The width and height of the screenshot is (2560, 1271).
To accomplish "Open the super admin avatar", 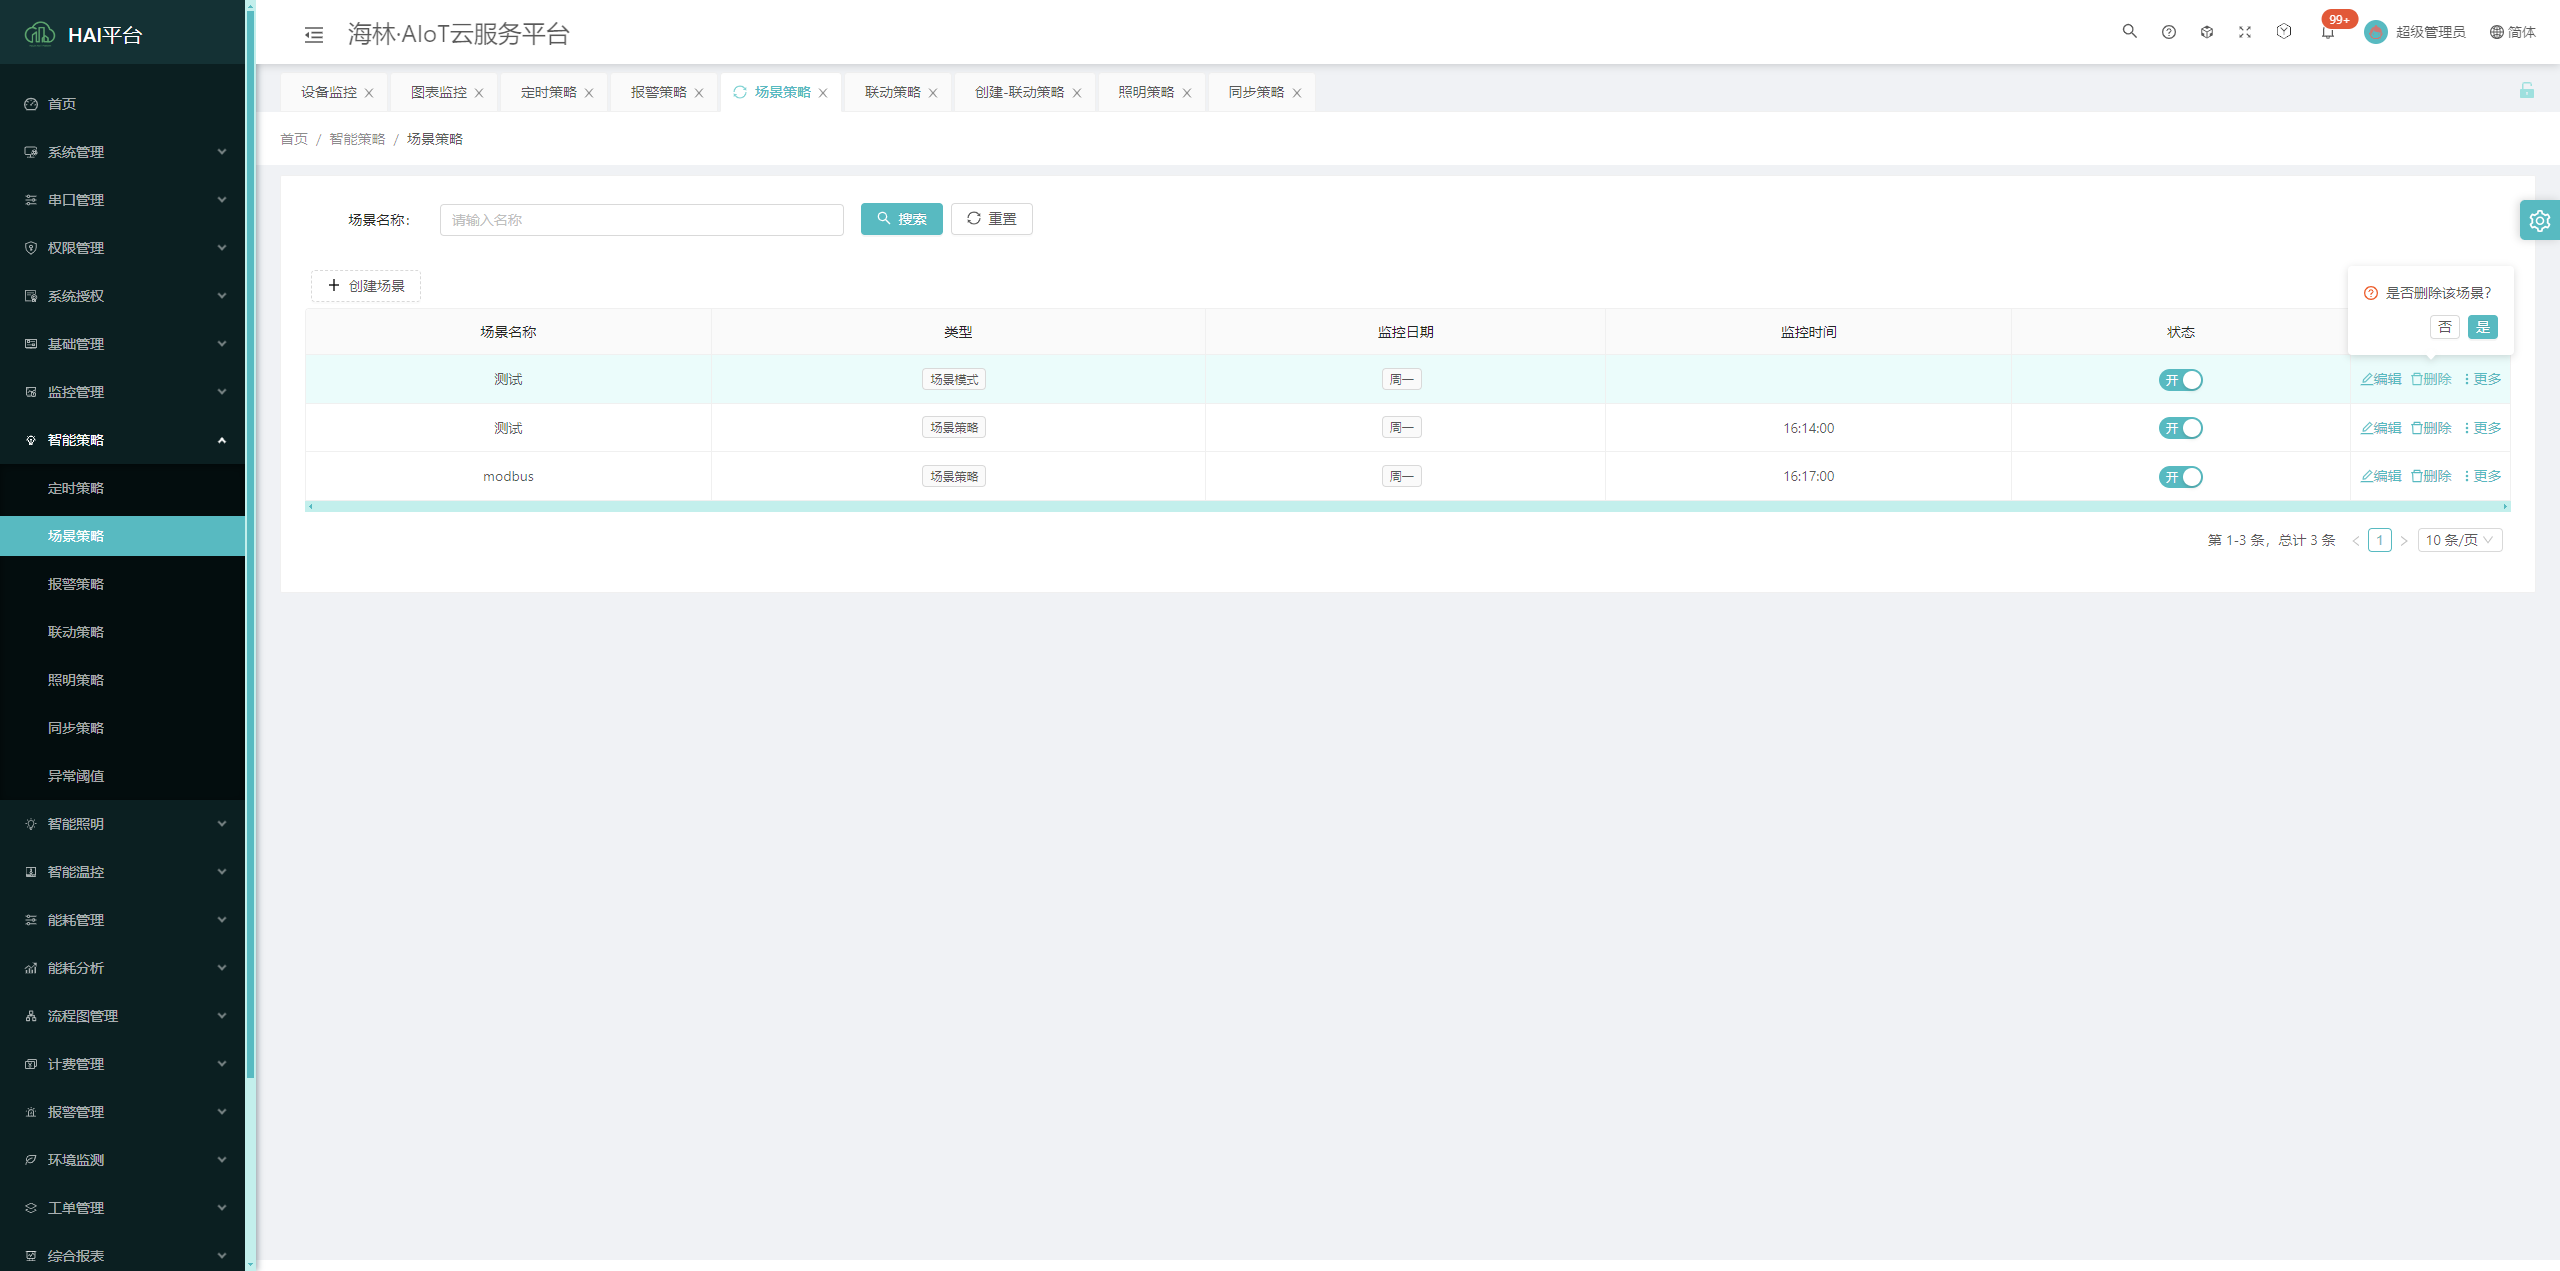I will [x=2376, y=32].
